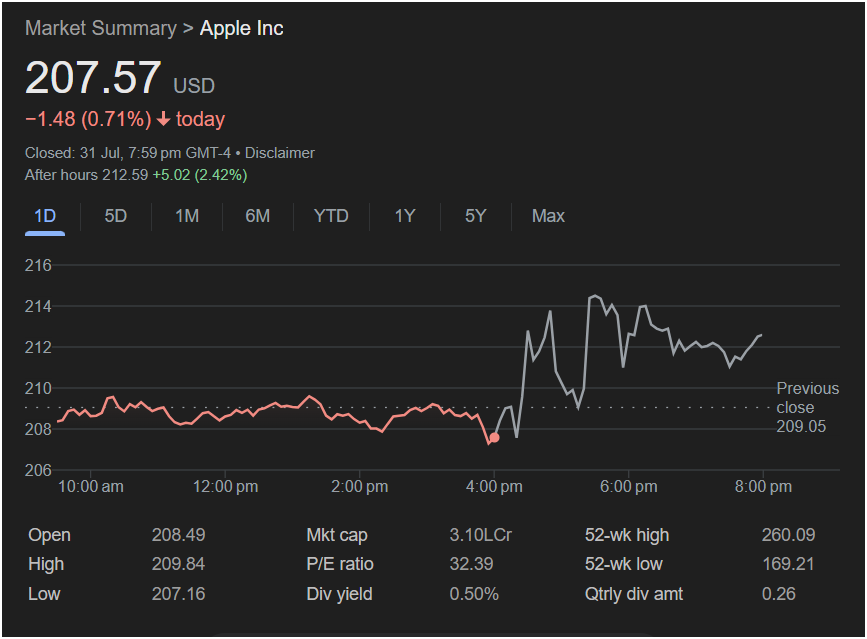Click the Qtrly div amt value 0.26
The image size is (867, 639).
point(779,594)
